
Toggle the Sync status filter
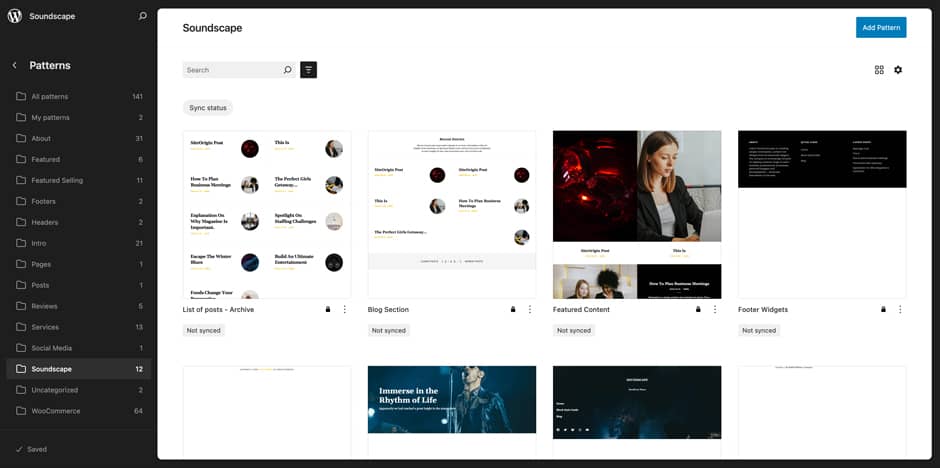(208, 107)
